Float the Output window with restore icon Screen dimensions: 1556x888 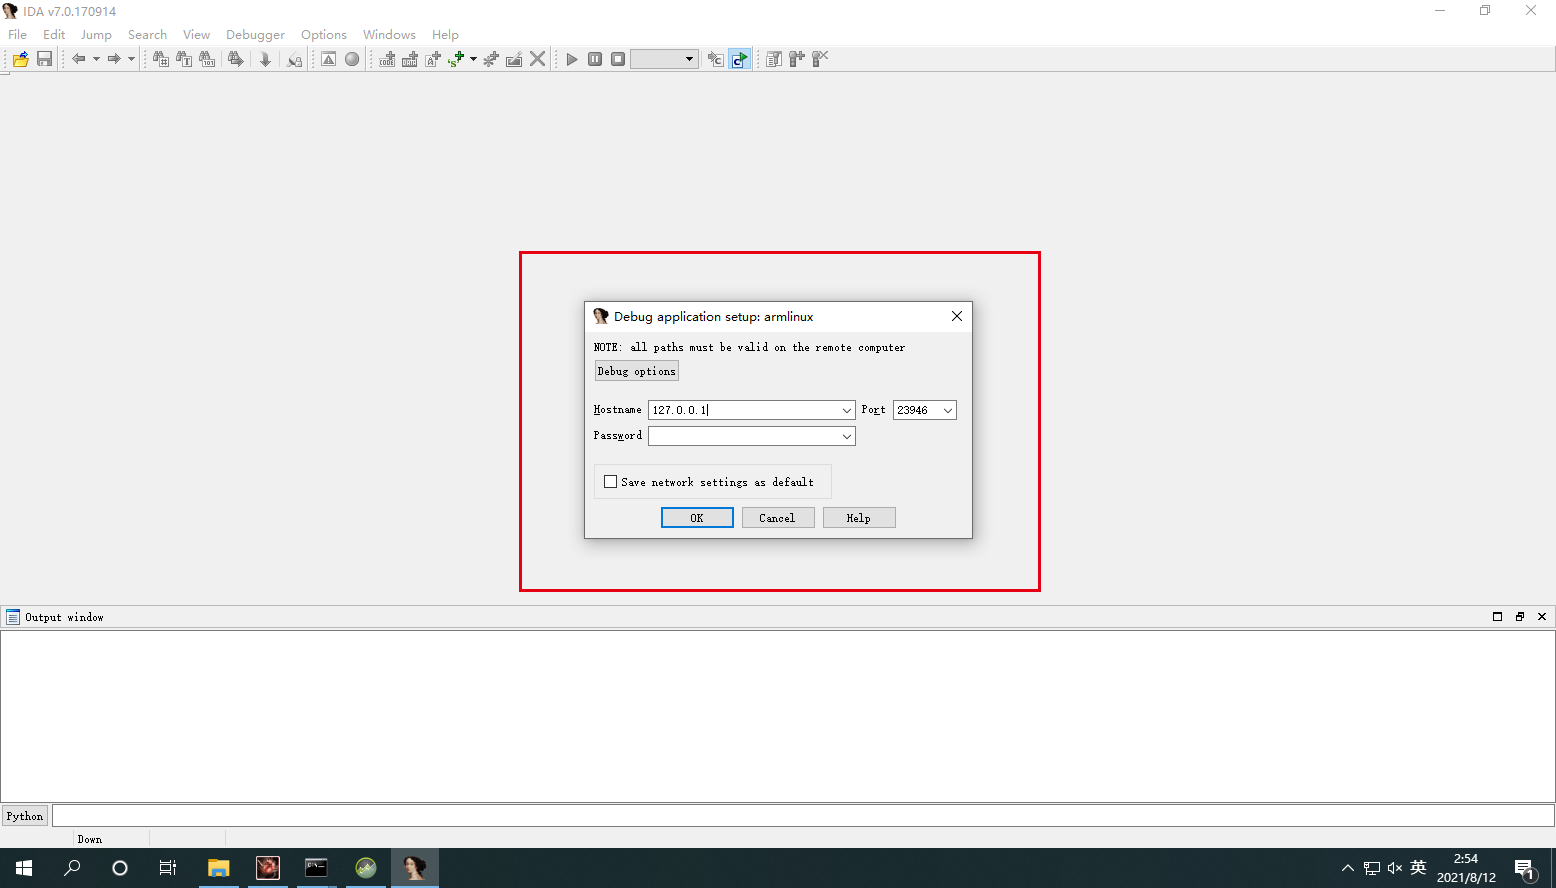coord(1520,617)
